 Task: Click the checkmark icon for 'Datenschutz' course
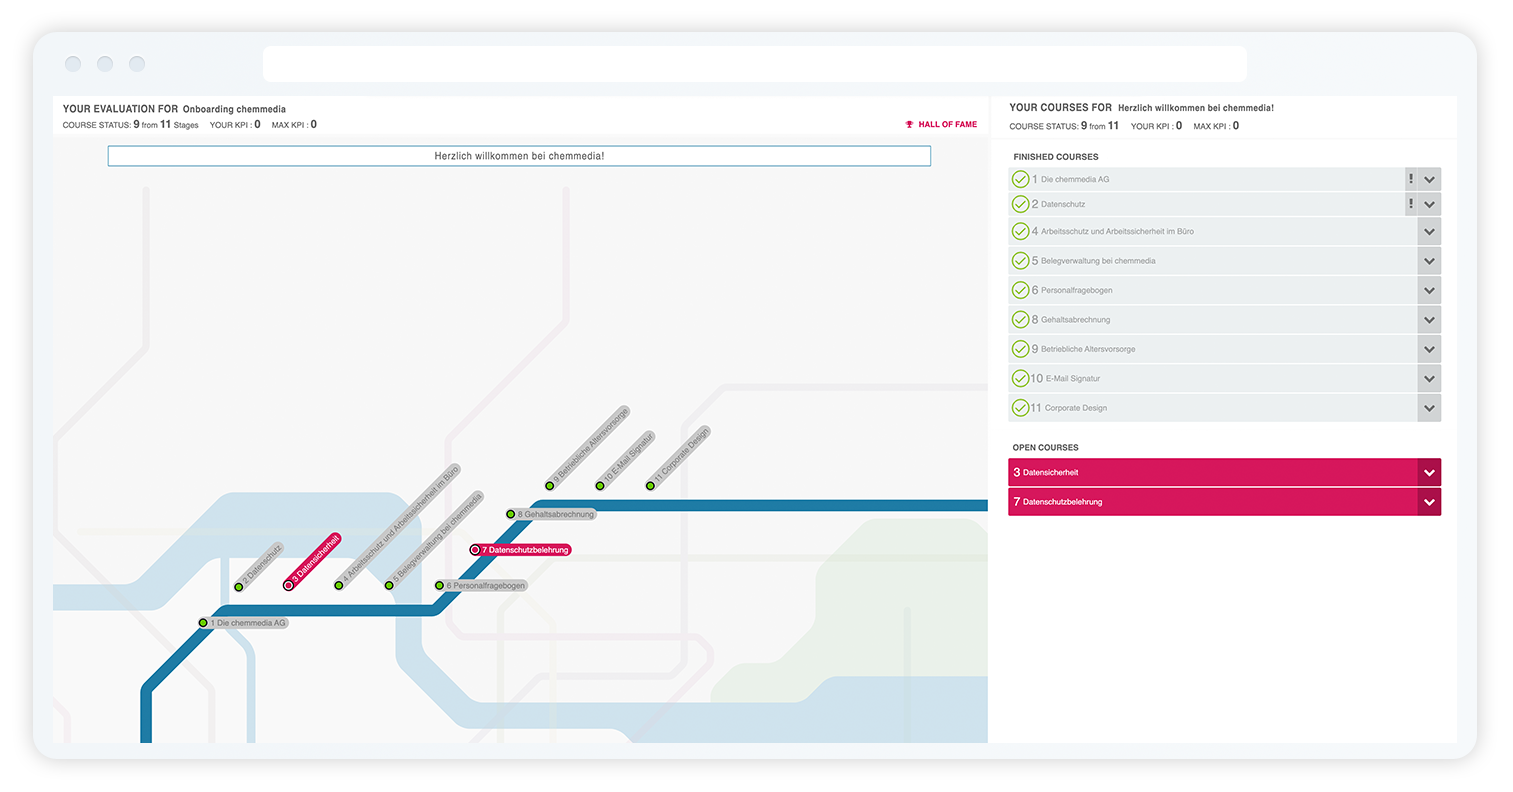click(x=1020, y=204)
